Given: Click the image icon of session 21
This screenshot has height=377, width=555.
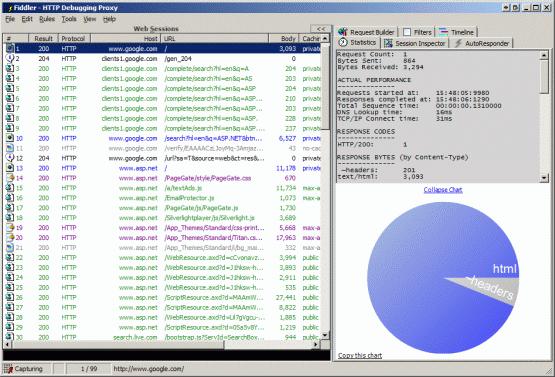Looking at the screenshot, I should (10, 247).
